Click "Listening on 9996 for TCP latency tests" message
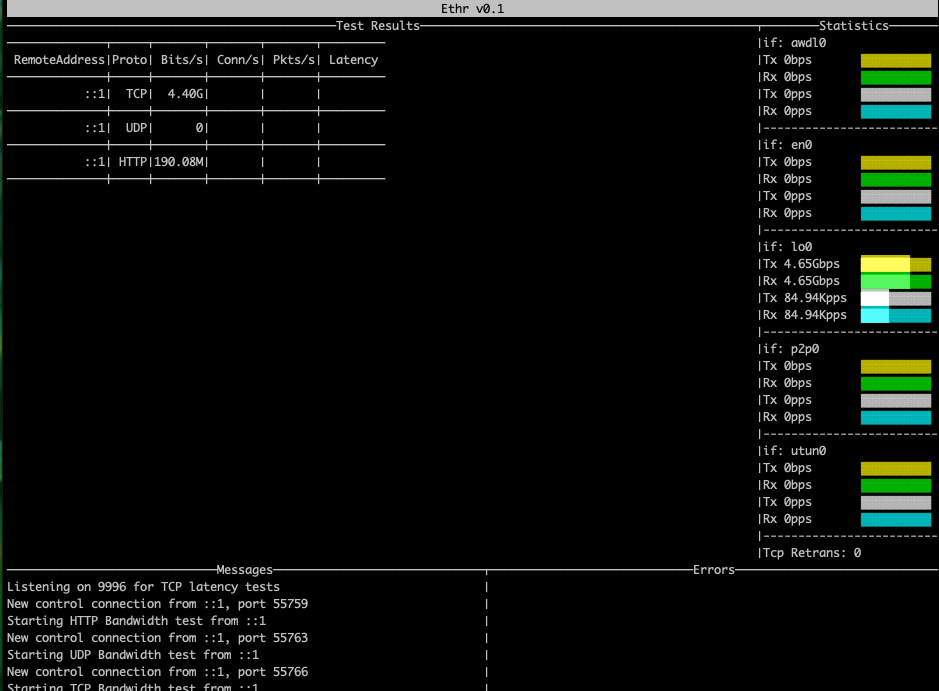 click(x=143, y=587)
